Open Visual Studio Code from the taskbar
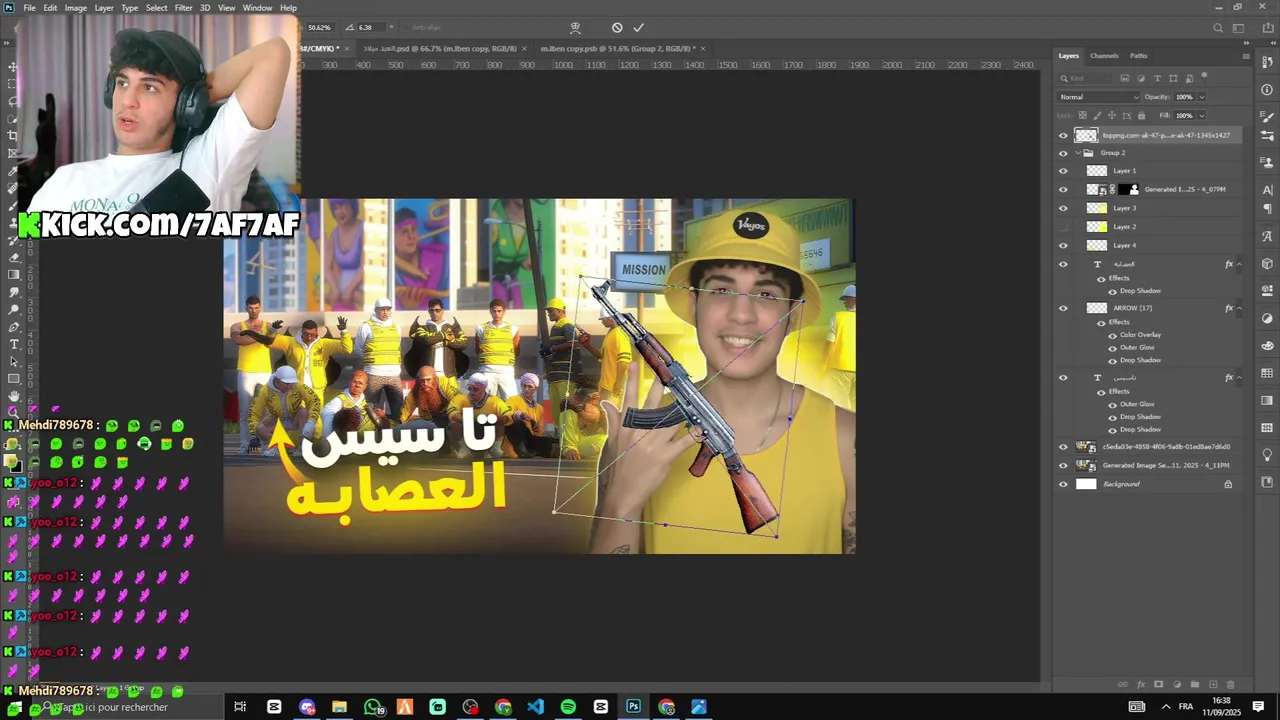 coord(535,707)
